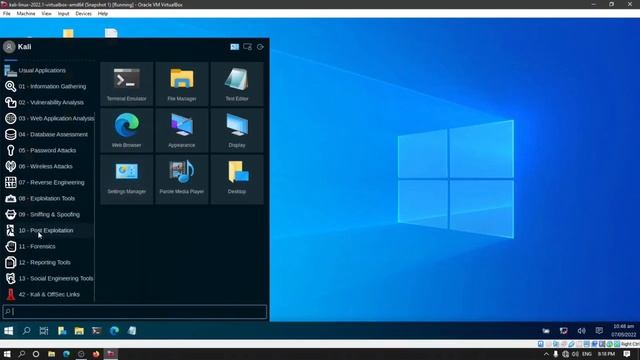Click search icon on Kali panel
The height and width of the screenshot is (360, 640).
(27, 331)
